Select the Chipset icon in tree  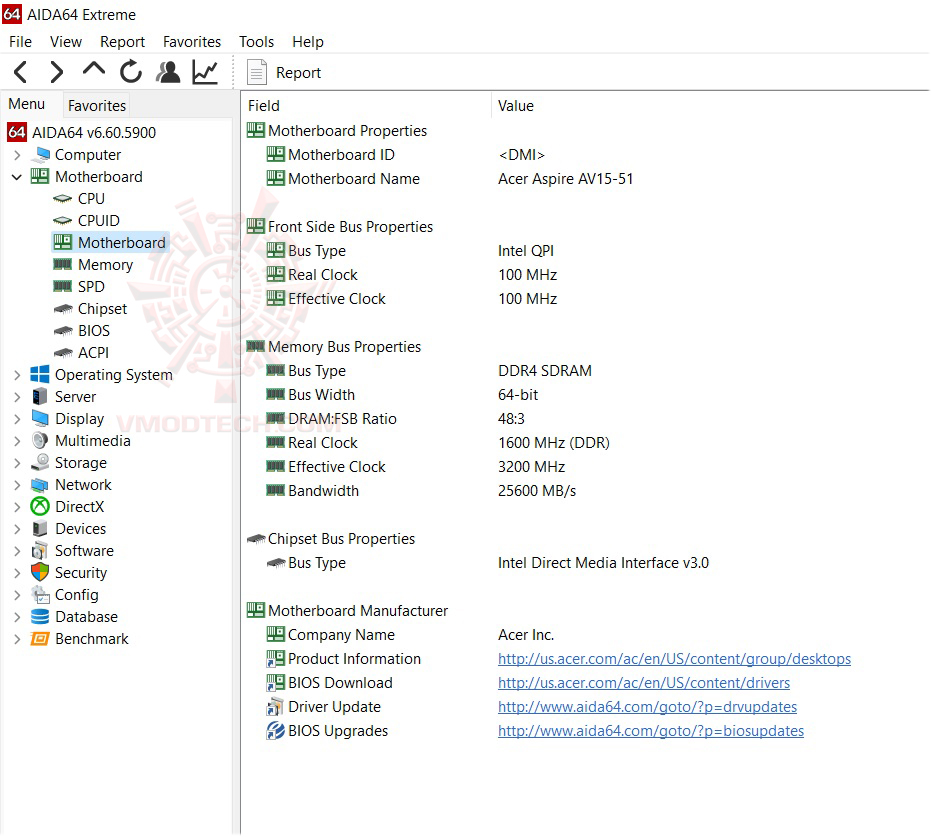pos(62,309)
